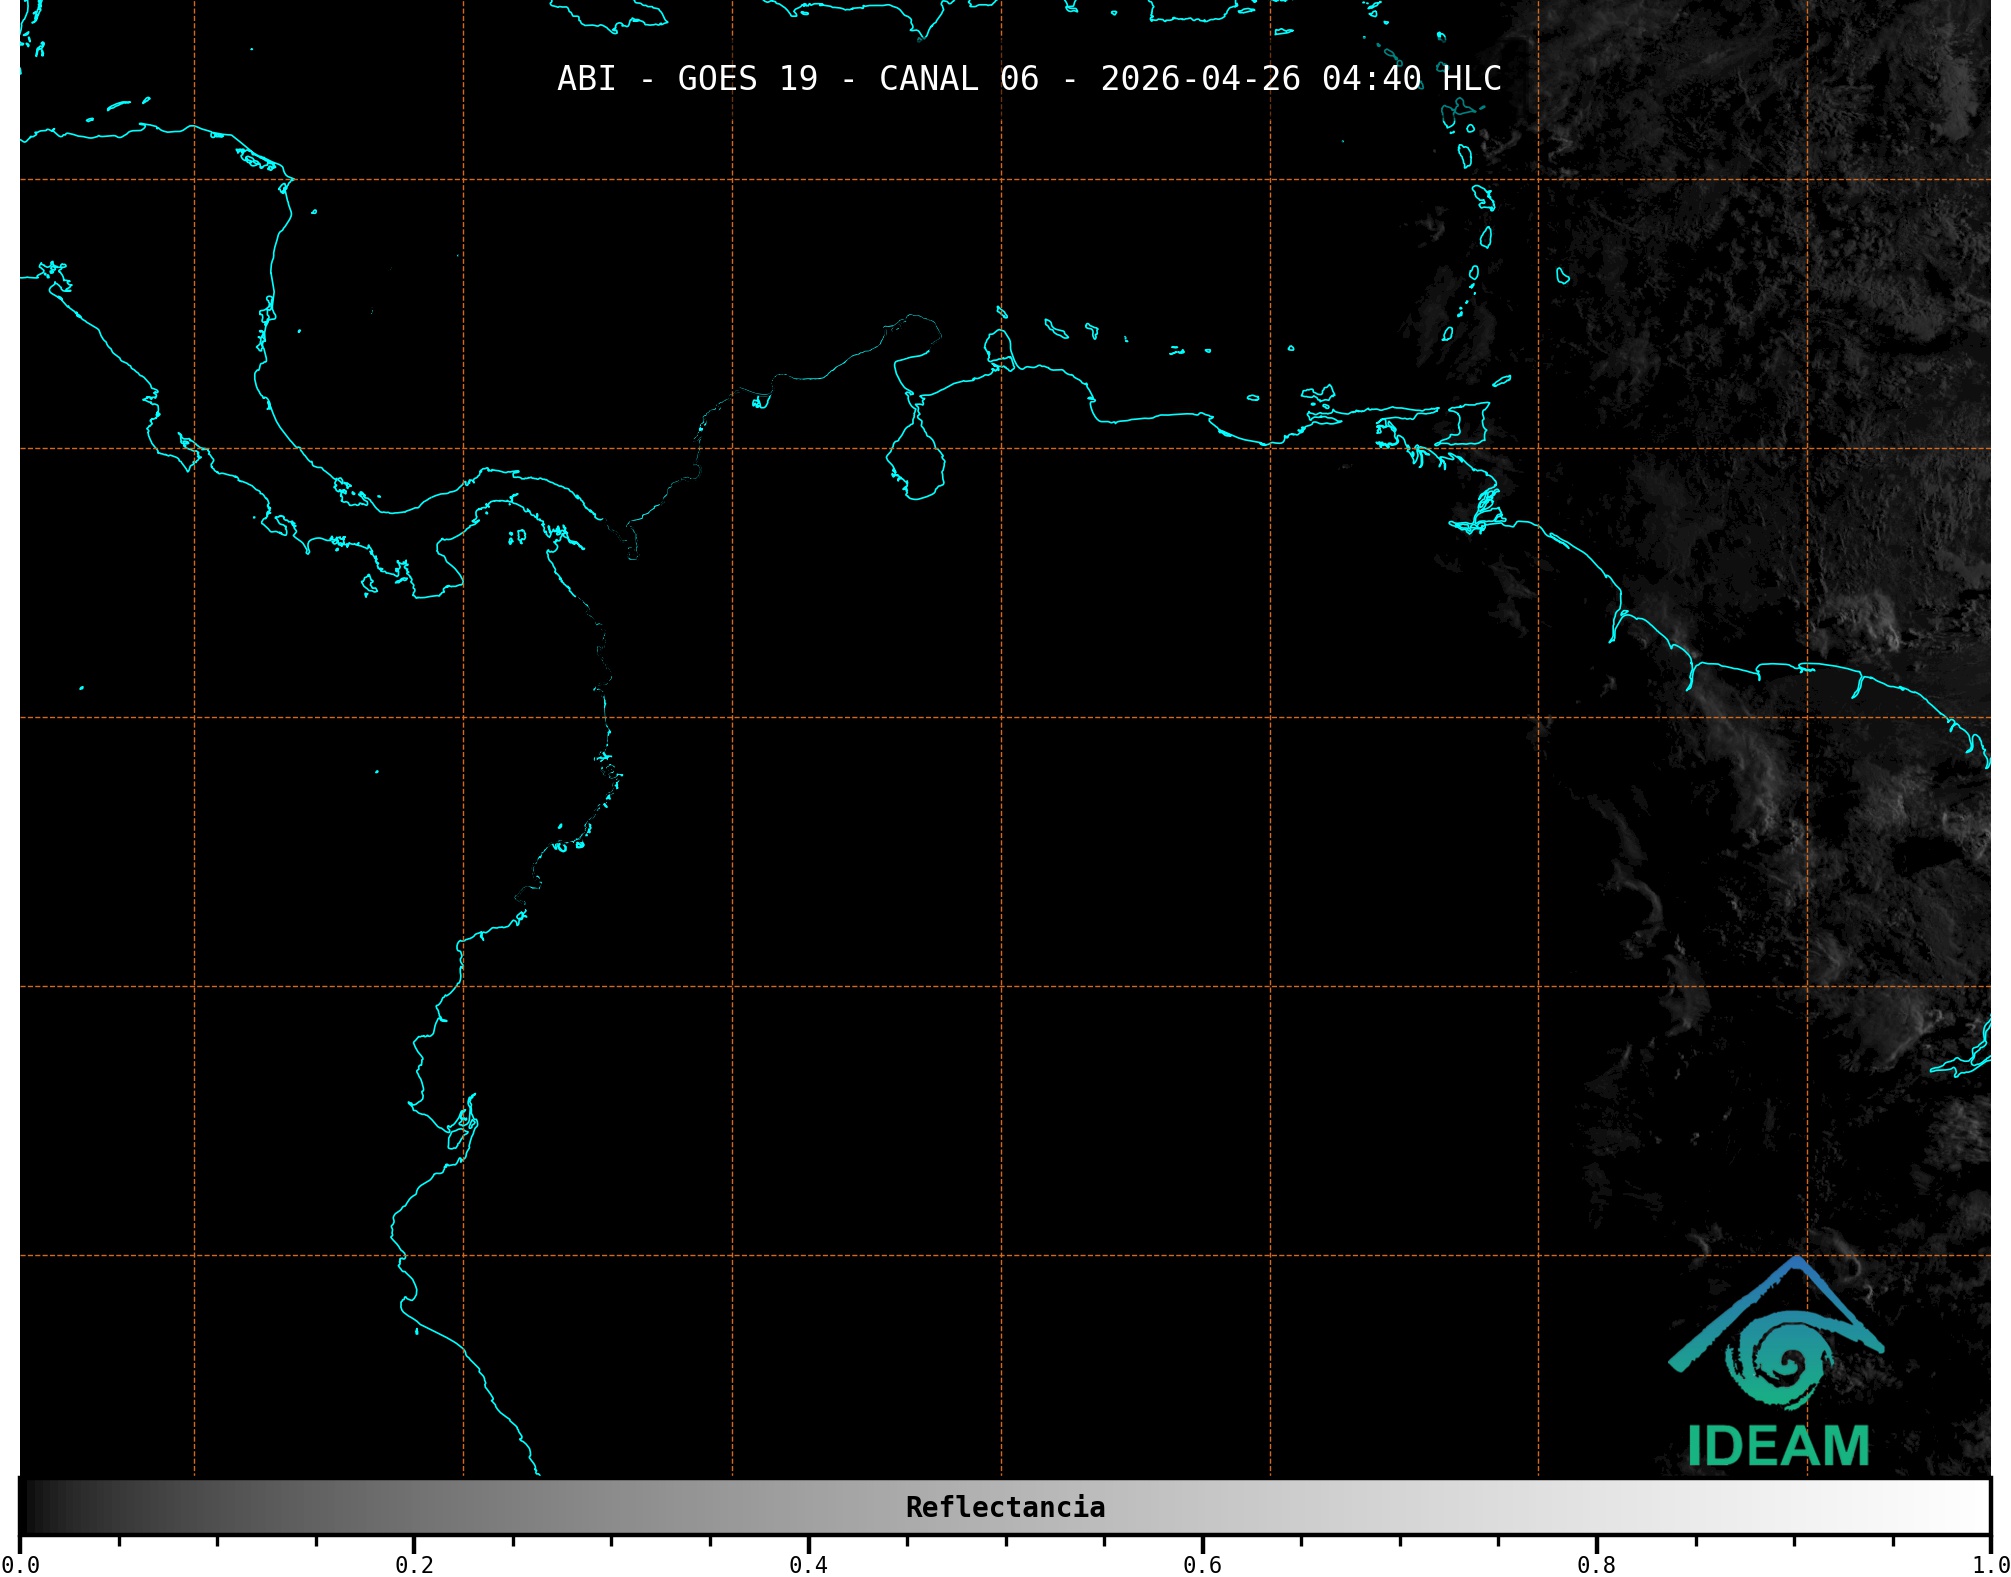The image size is (2011, 1577).
Task: Click the 0.8 tick label on the colorbar
Action: (x=1596, y=1565)
